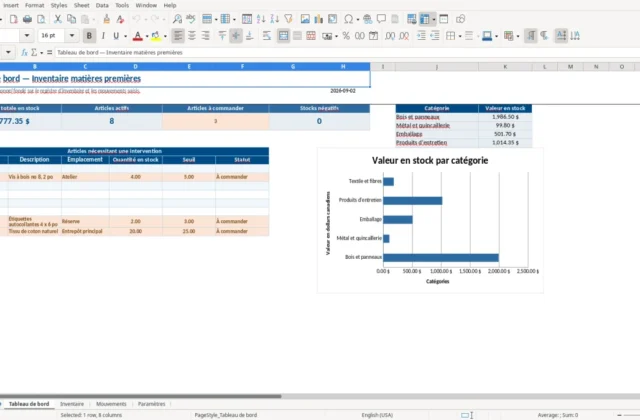
Task: Select the 'Bois et panneaux' category cell
Action: (x=437, y=117)
